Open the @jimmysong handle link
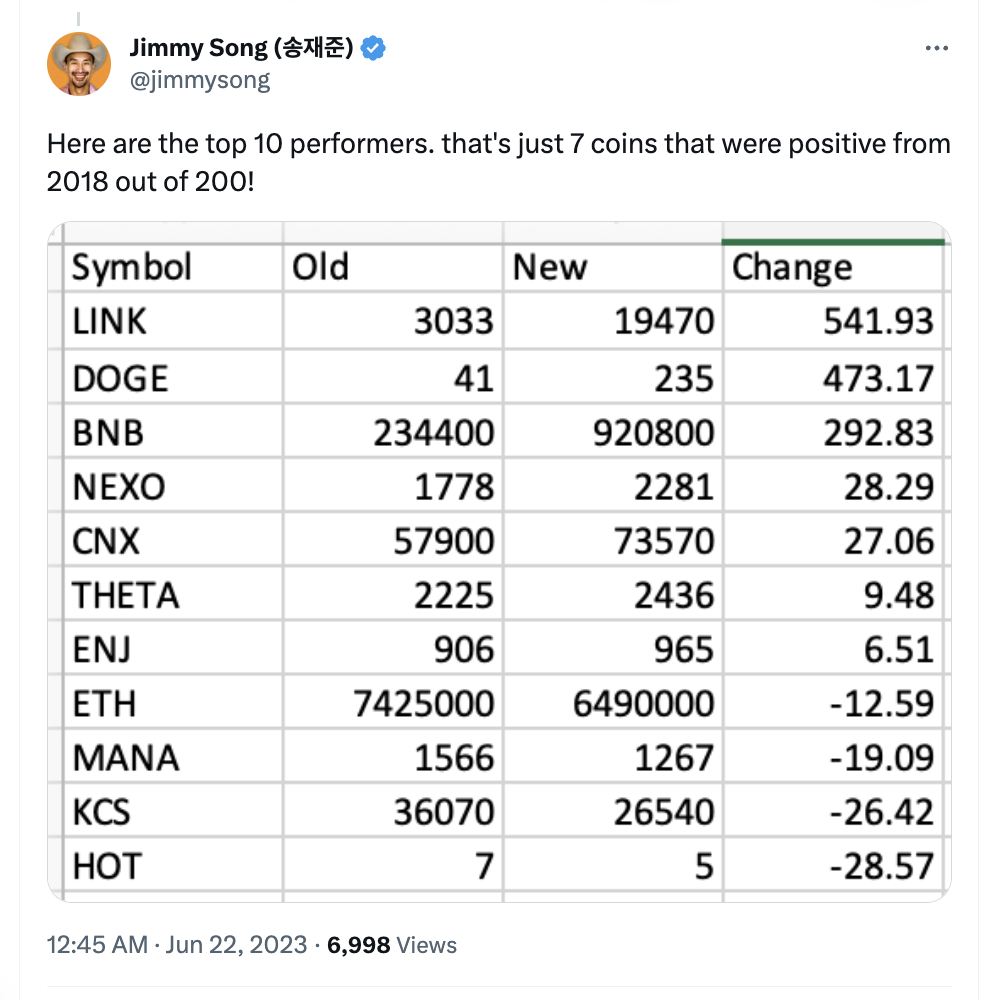The height and width of the screenshot is (1000, 990). [200, 81]
